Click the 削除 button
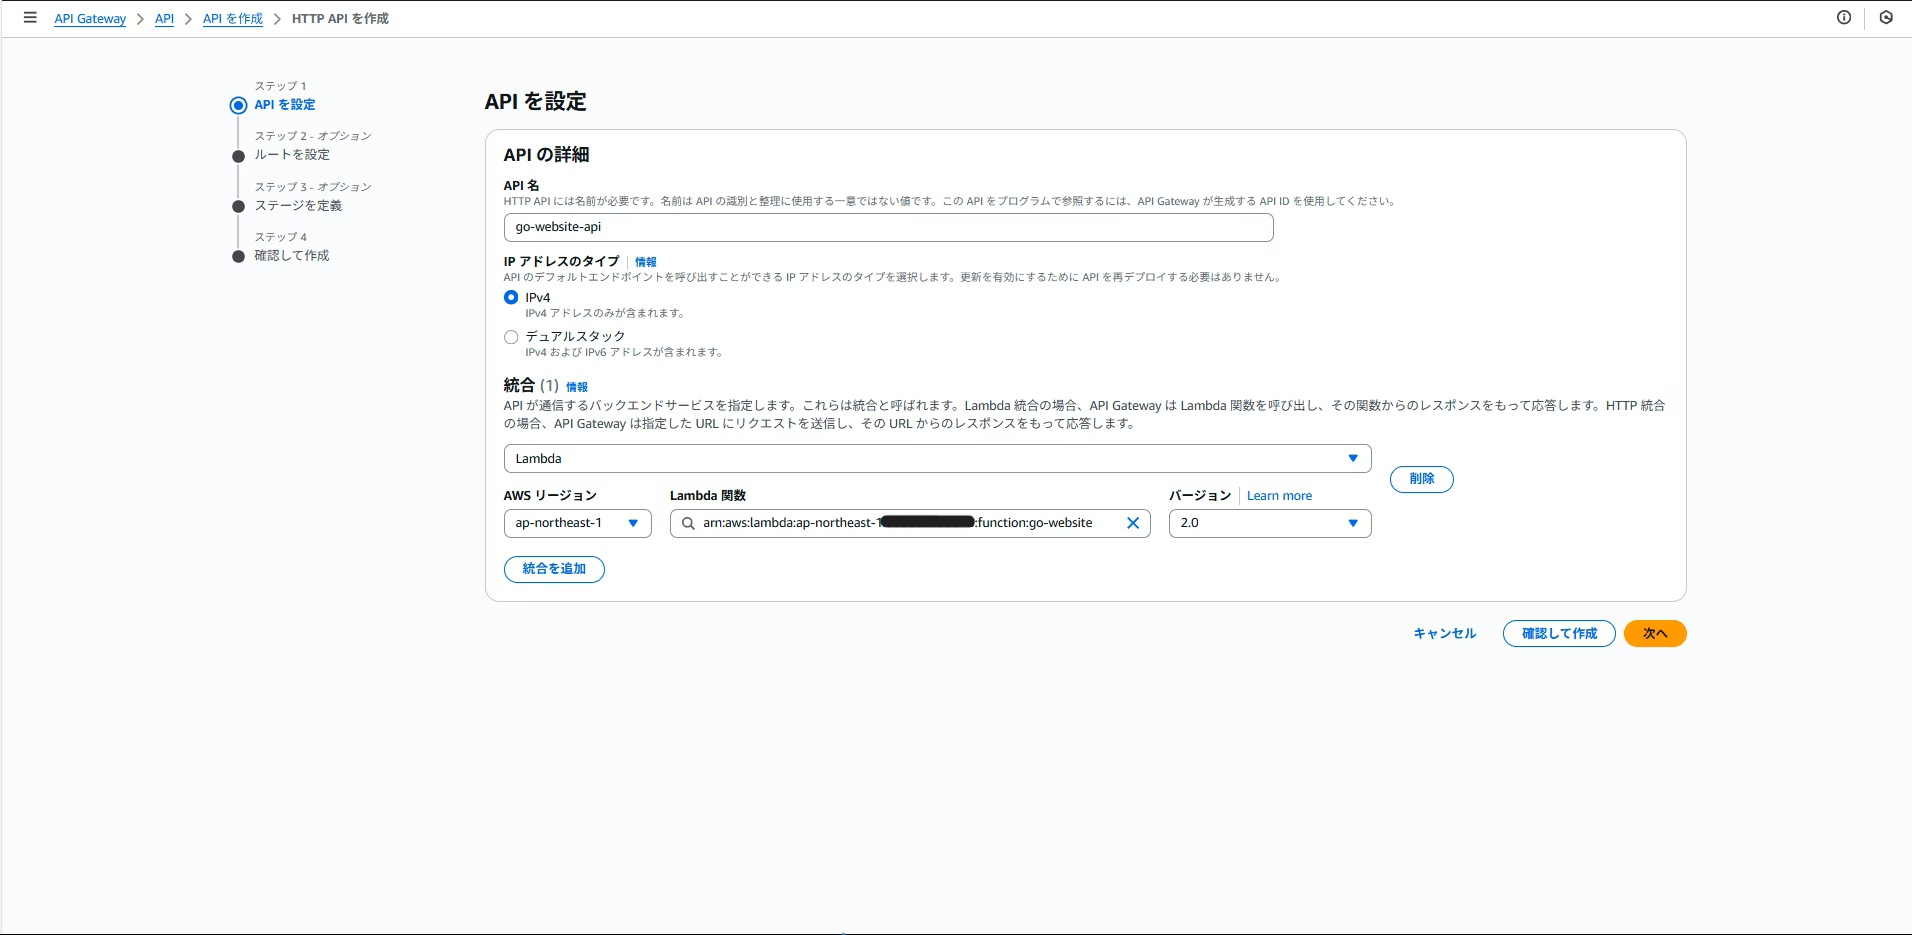This screenshot has width=1912, height=935. click(x=1421, y=479)
